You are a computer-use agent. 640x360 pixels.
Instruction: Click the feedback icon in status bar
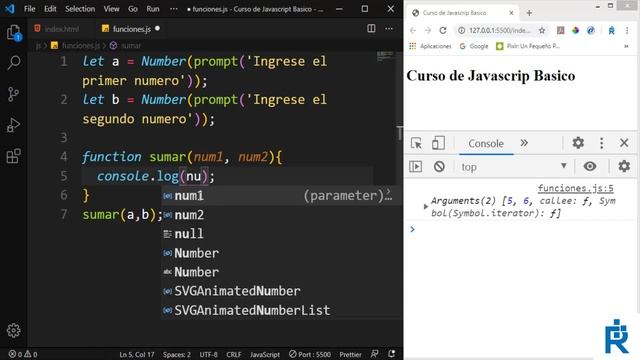tap(374, 354)
